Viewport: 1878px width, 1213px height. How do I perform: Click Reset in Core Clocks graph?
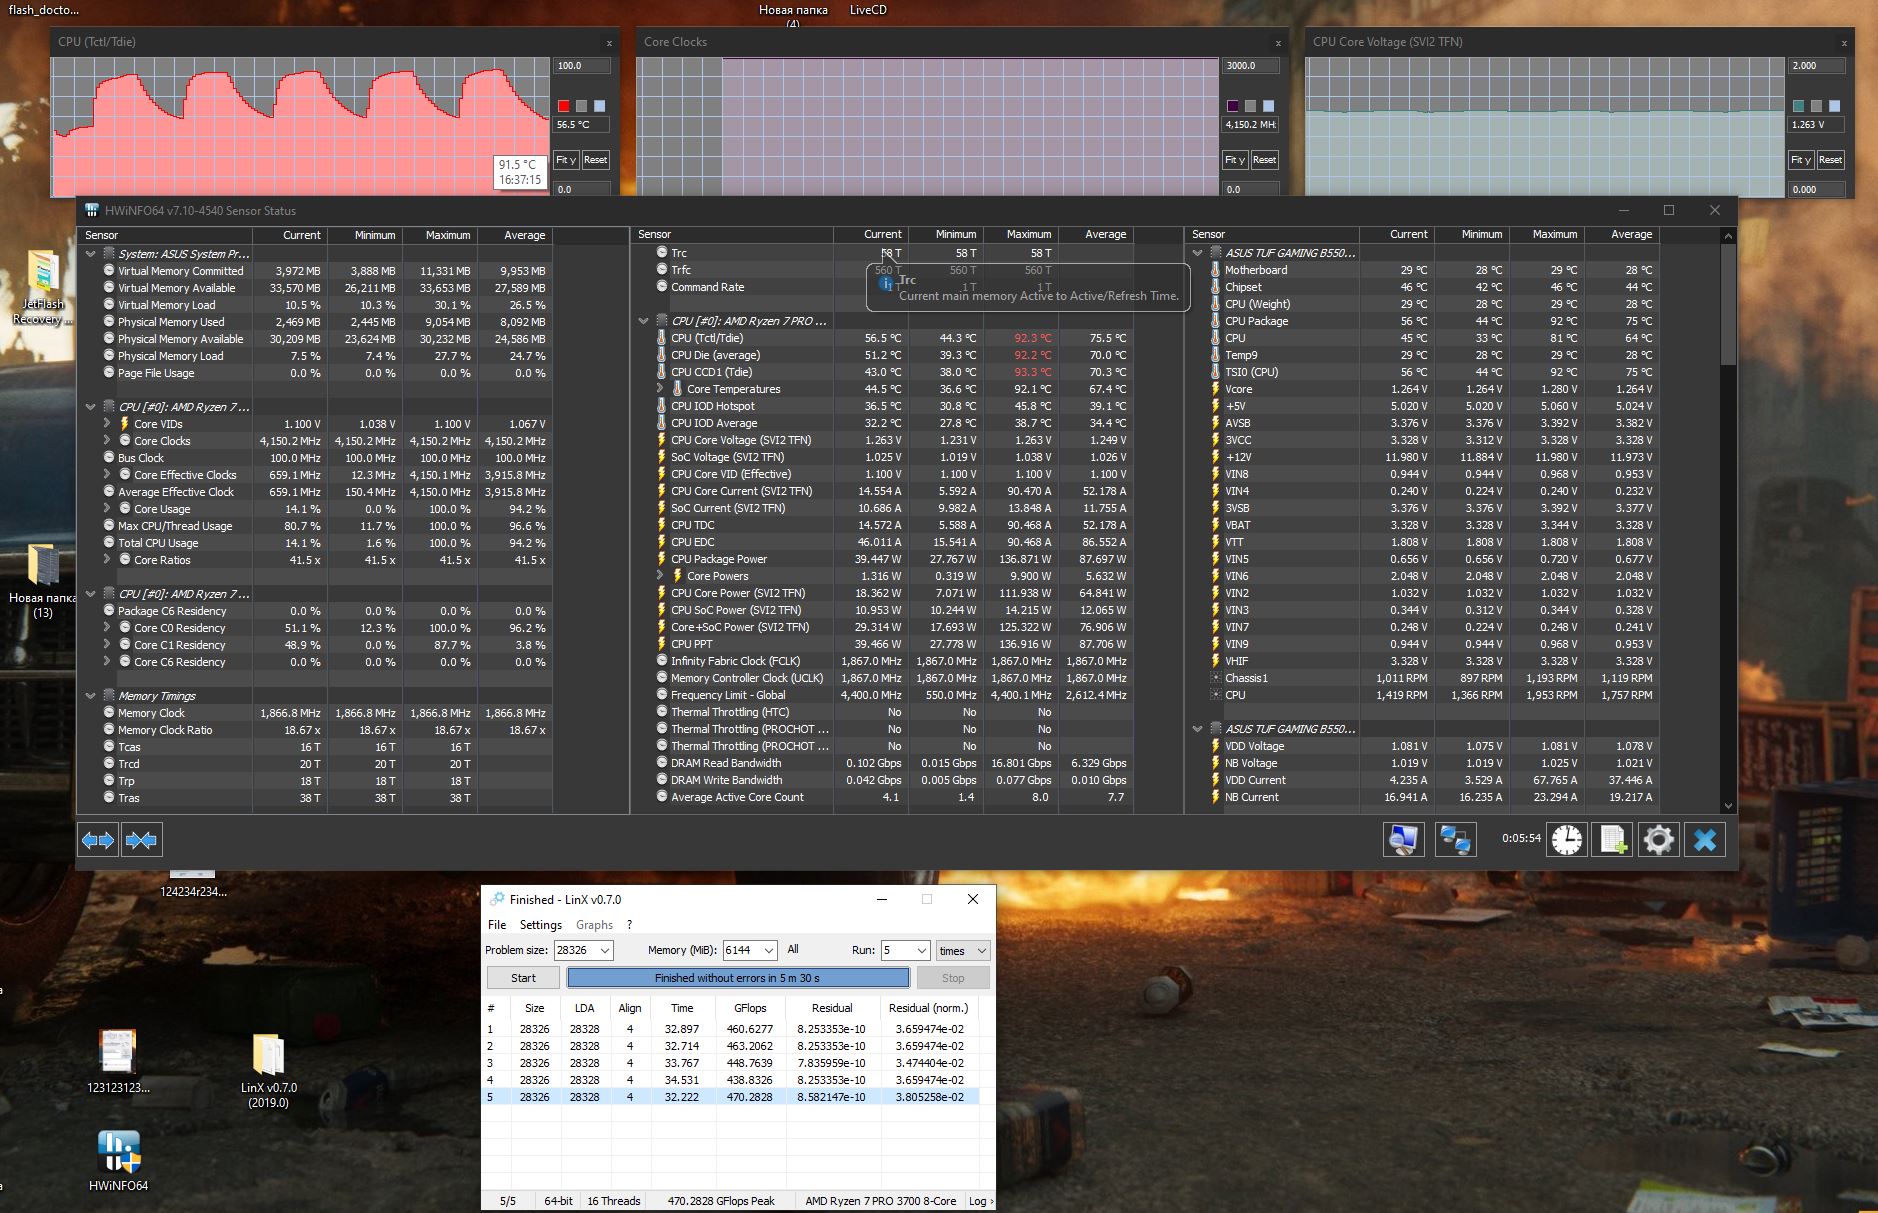click(1264, 160)
